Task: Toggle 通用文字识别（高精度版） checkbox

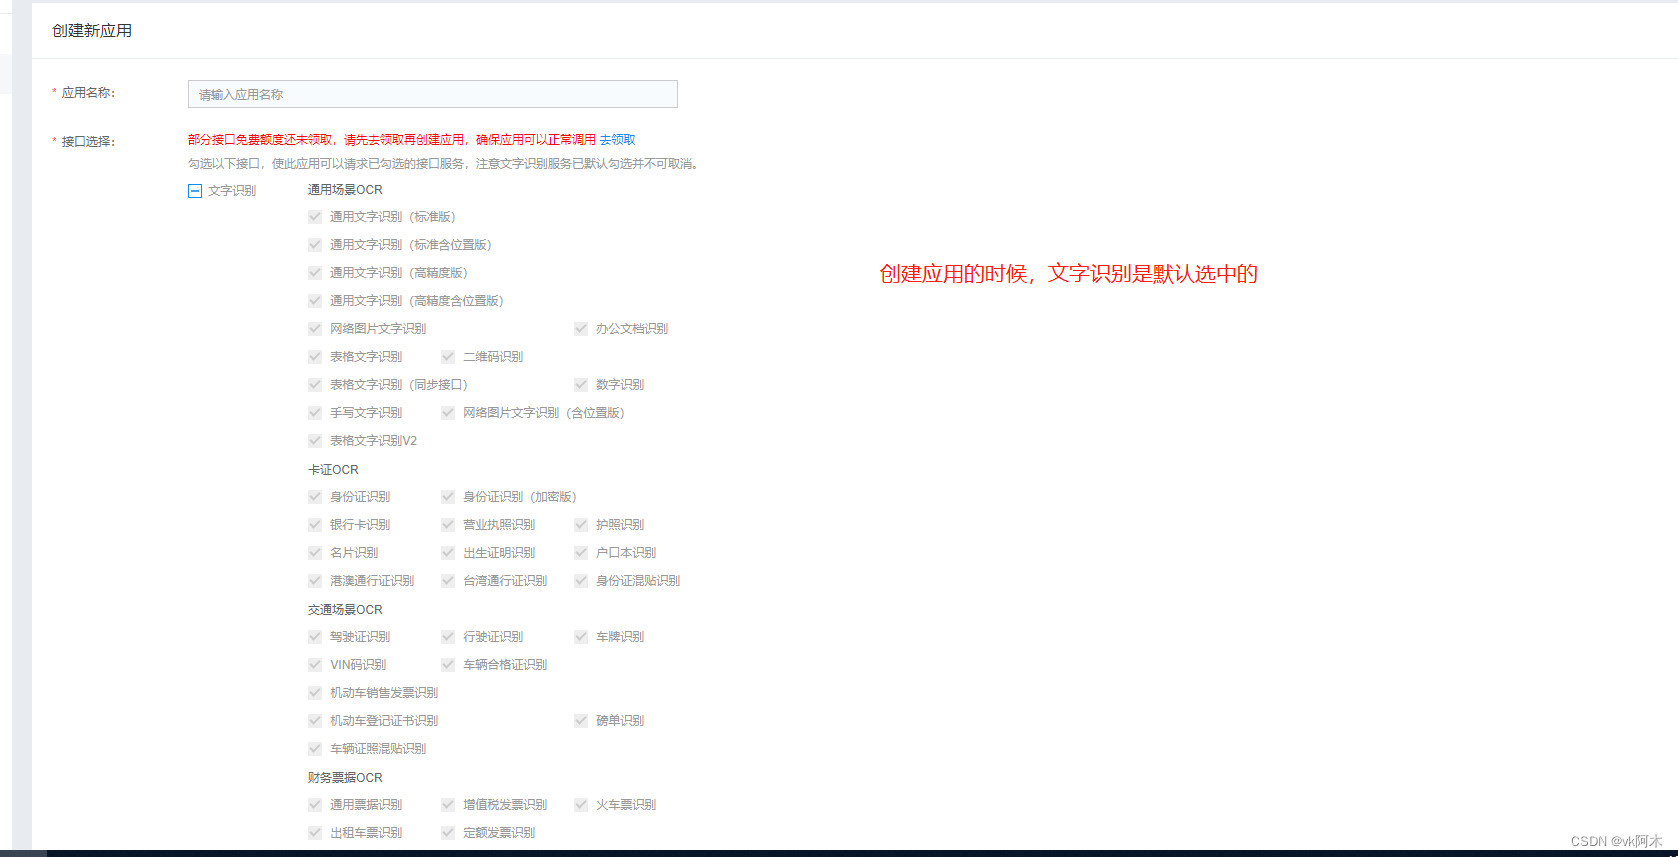Action: click(x=315, y=273)
